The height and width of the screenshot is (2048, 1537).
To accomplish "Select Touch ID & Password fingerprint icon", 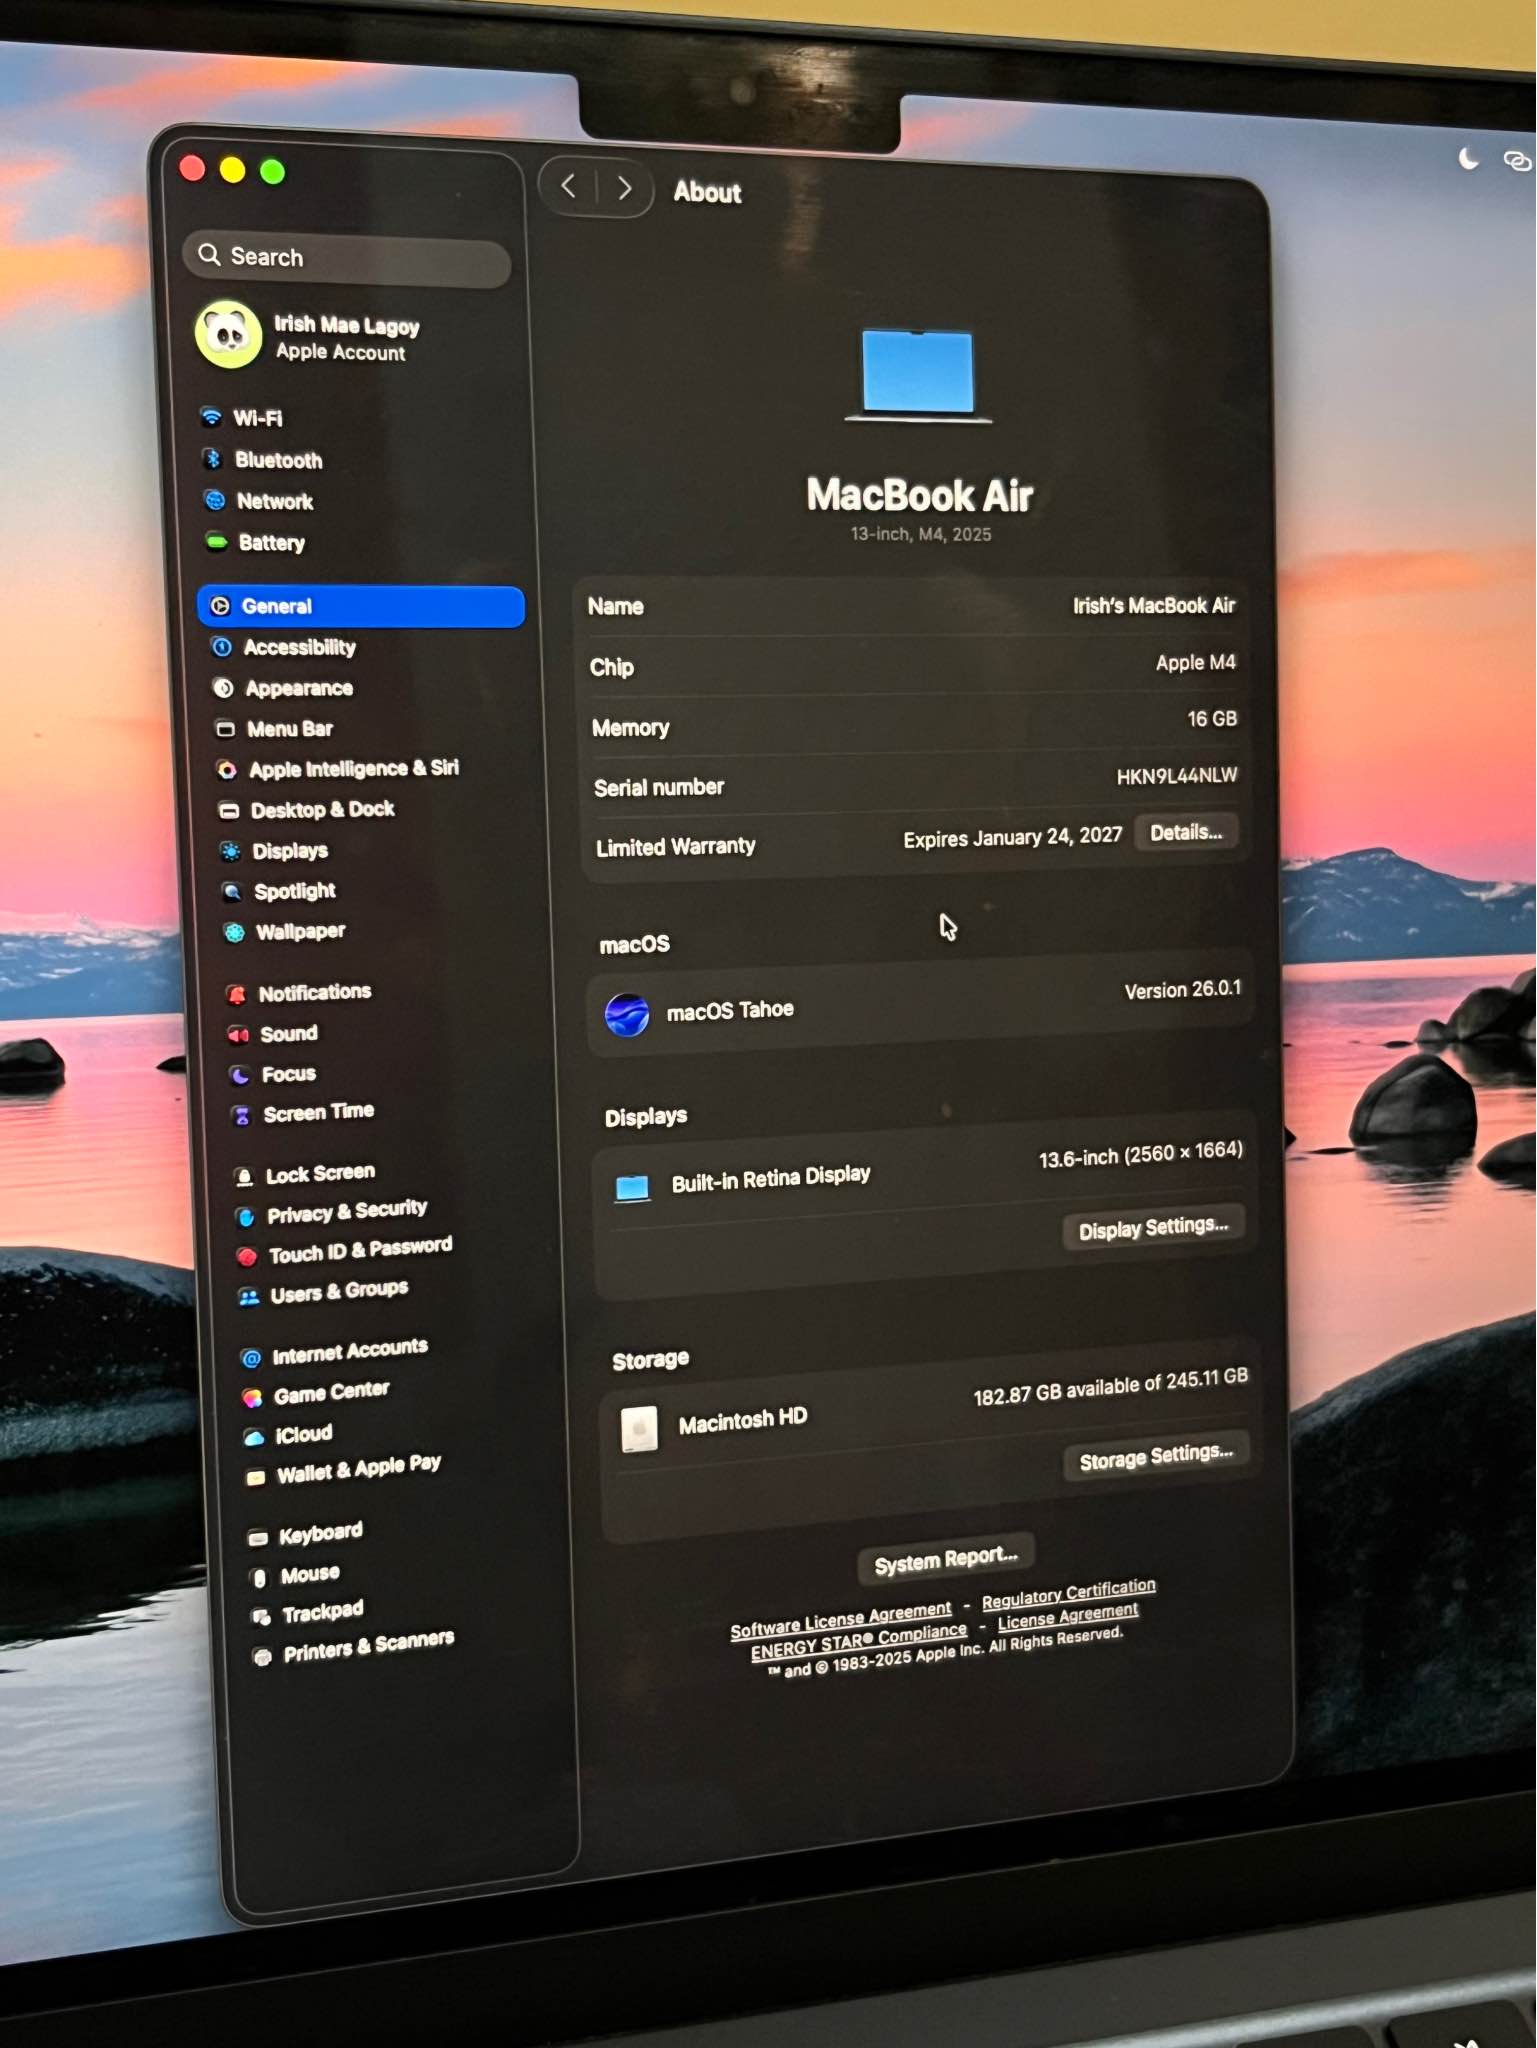I will (247, 1256).
